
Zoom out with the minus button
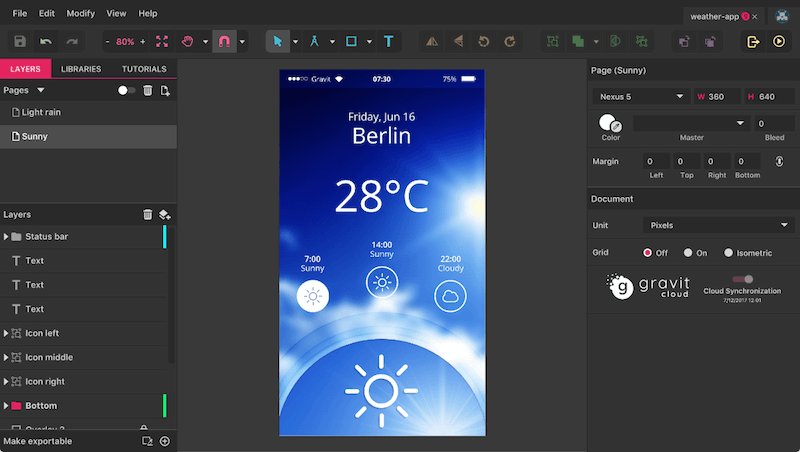click(x=107, y=42)
